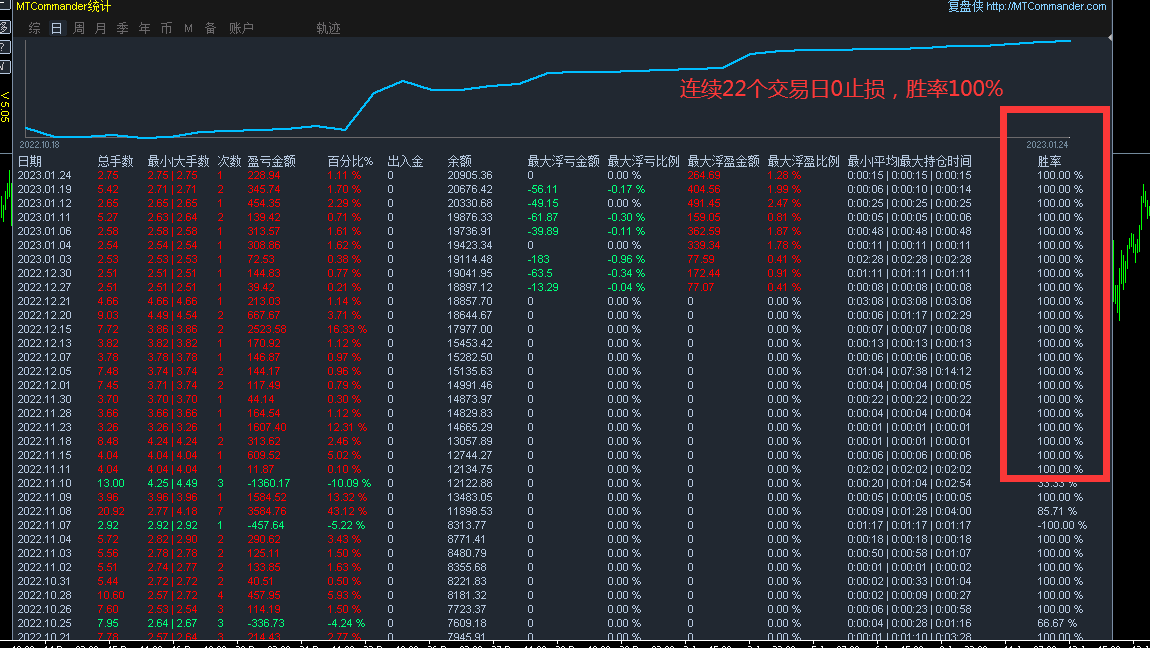Select the 2022.12.01 date cell
Image resolution: width=1150 pixels, height=648 pixels.
coord(45,385)
